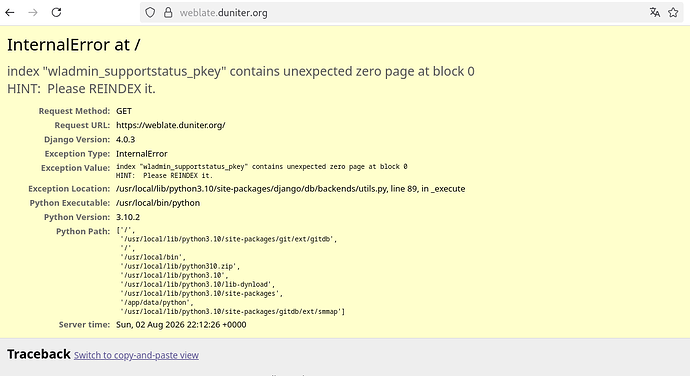Click the '/app/data/python' Python Path entry

pyautogui.click(x=157, y=302)
